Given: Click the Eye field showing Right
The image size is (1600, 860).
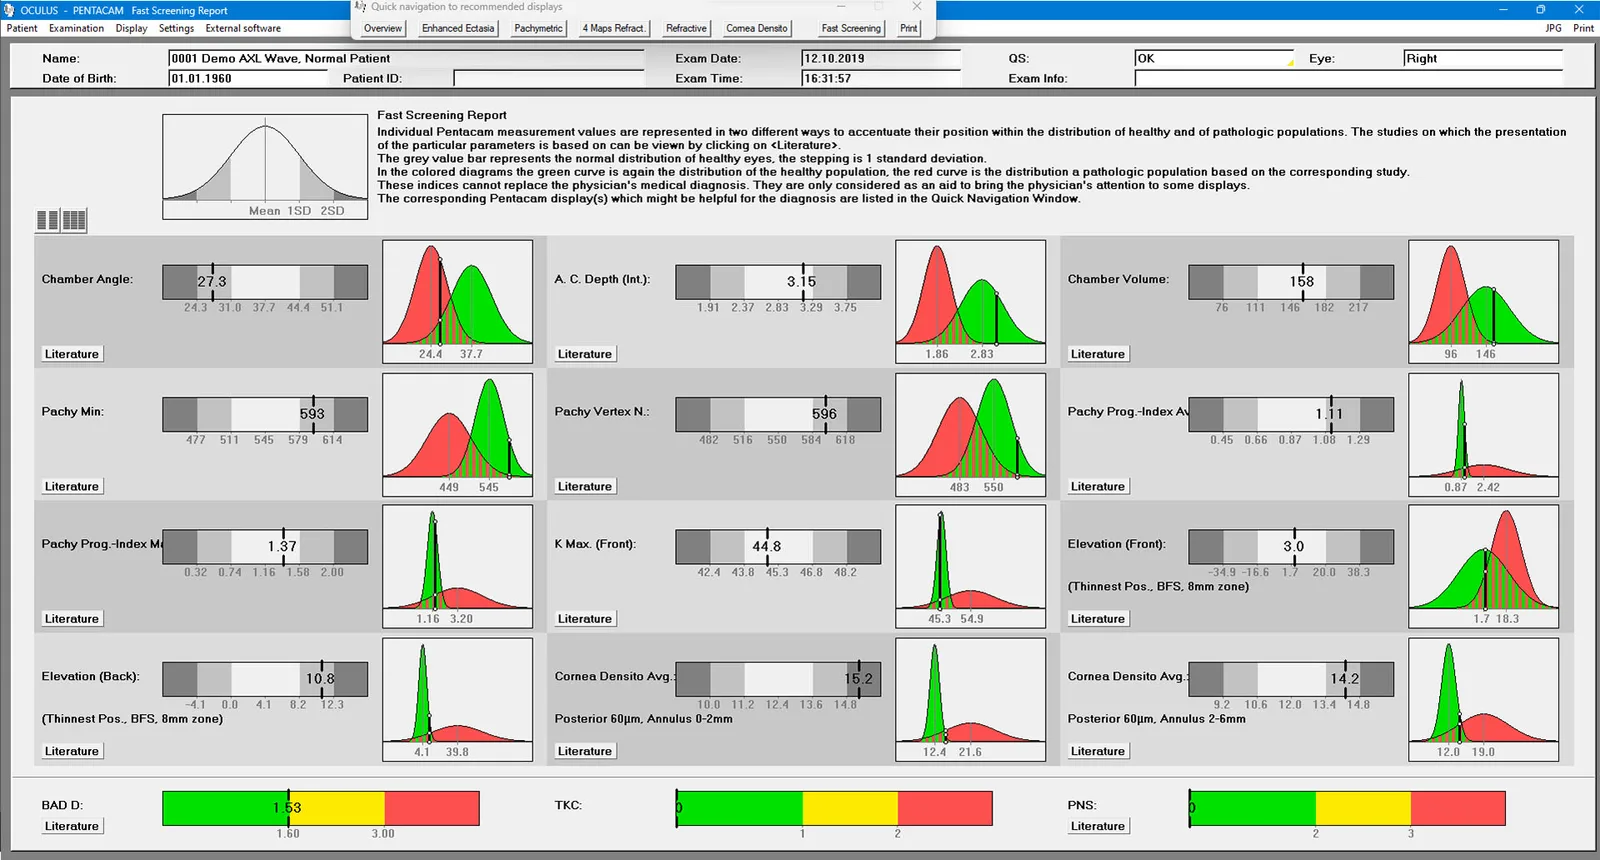Looking at the screenshot, I should [1483, 59].
